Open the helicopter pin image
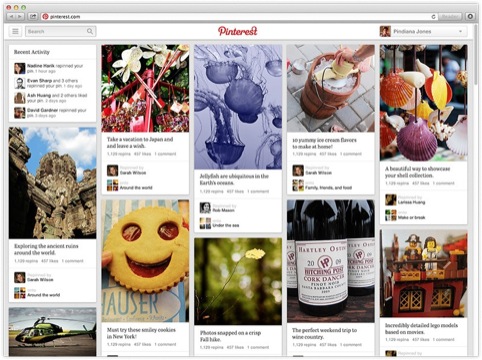This screenshot has height=360, width=482. tap(52, 332)
